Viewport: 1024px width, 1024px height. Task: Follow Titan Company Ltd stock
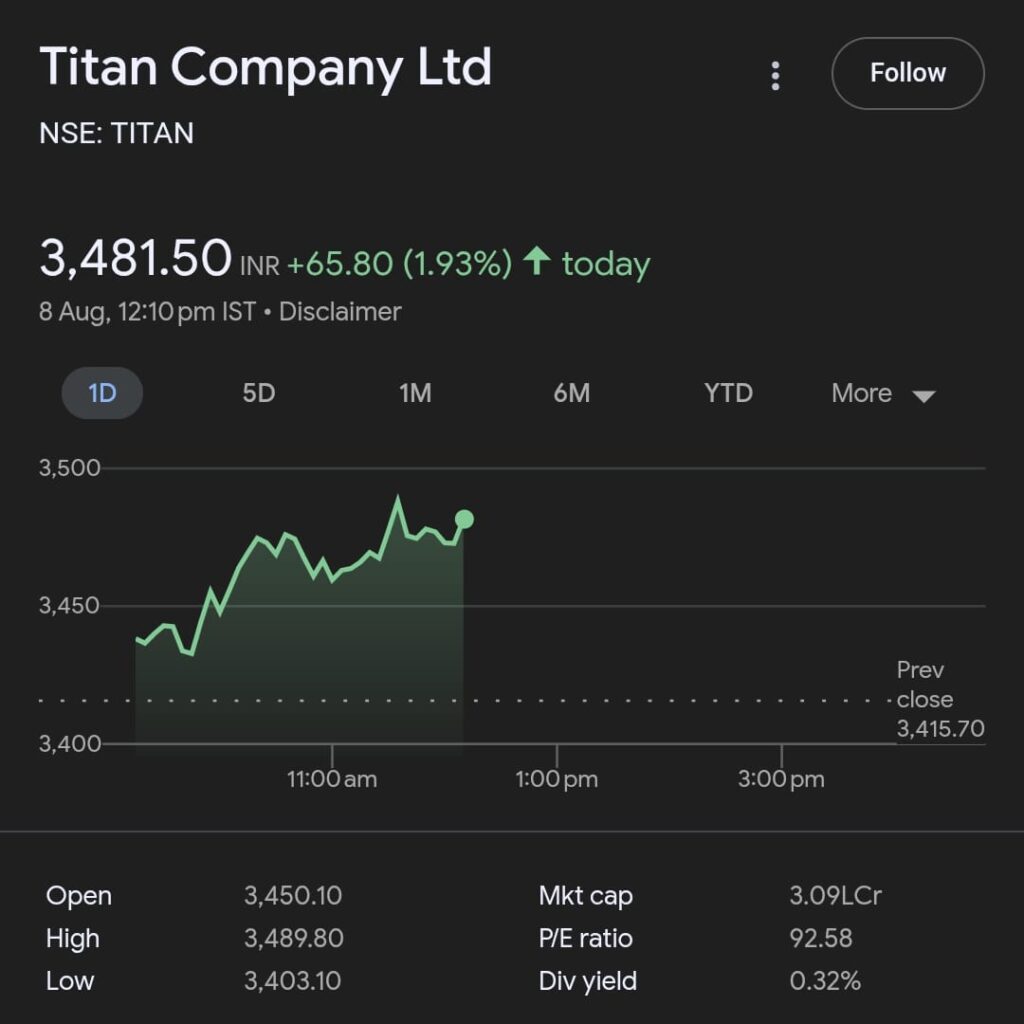(x=906, y=73)
